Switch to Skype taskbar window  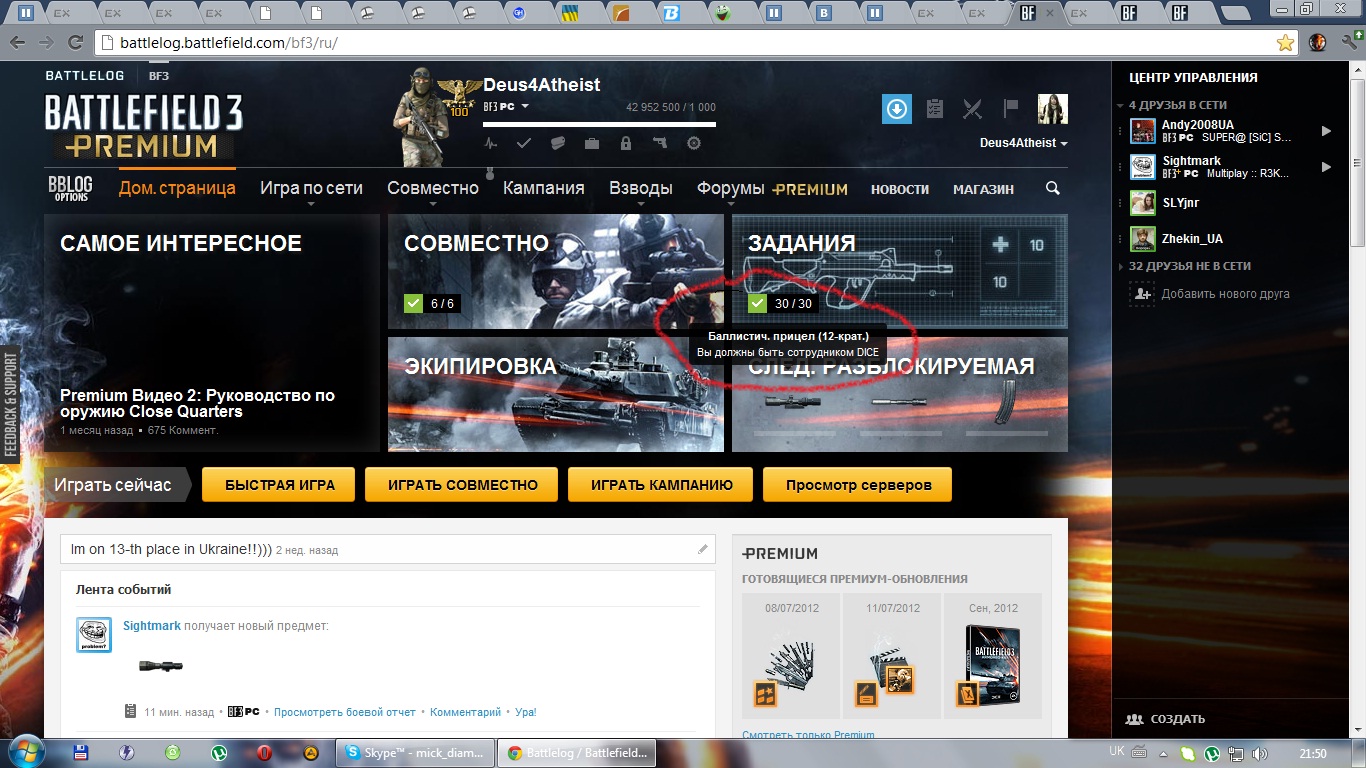414,753
